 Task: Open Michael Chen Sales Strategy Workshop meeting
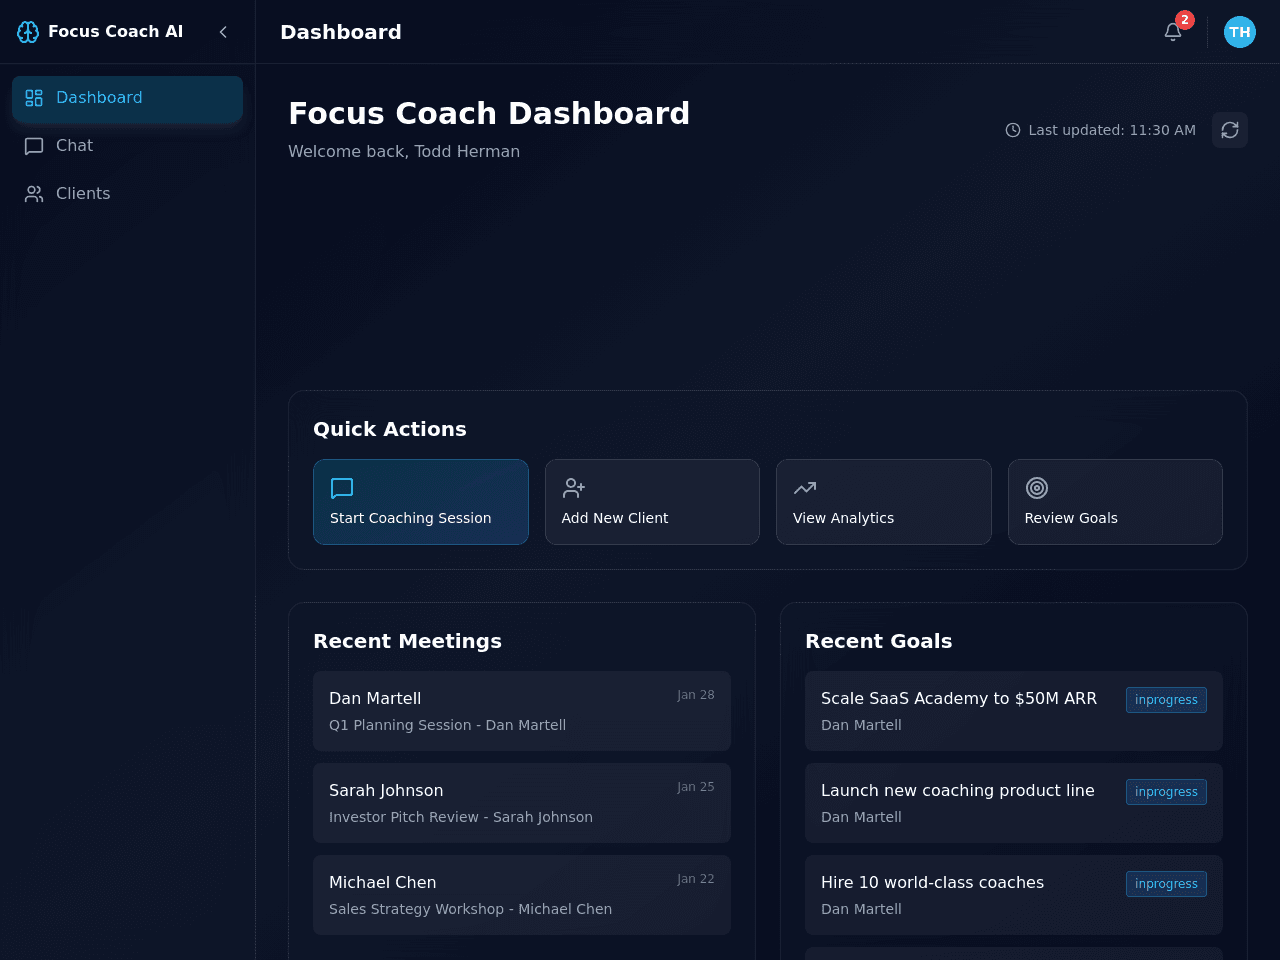522,895
